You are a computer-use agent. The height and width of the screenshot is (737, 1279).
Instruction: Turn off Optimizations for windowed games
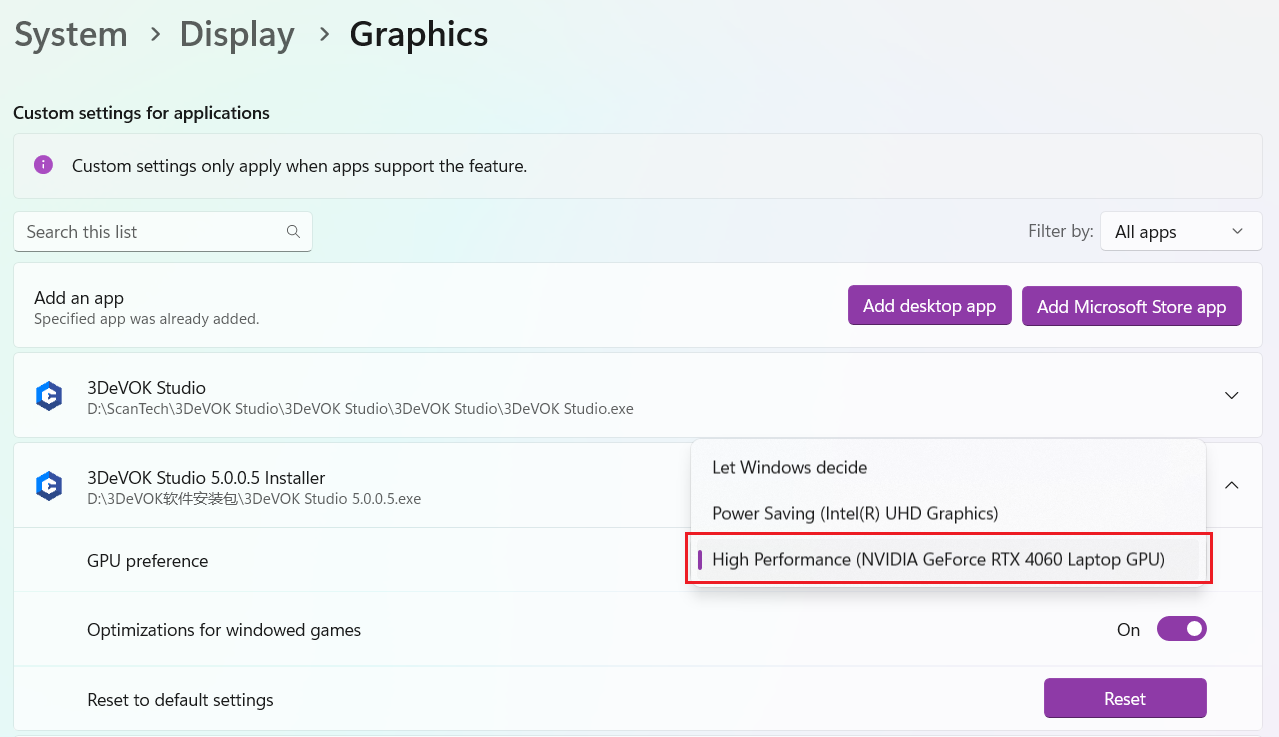(1181, 629)
